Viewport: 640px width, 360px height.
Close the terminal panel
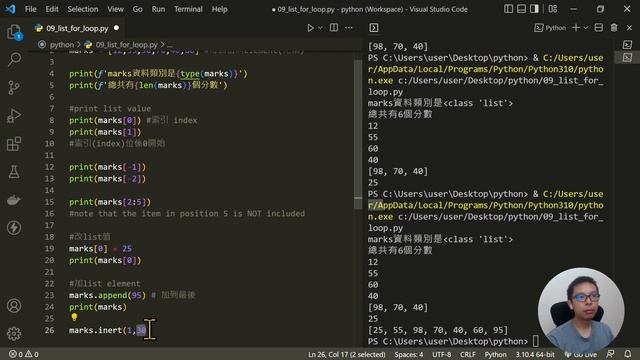pyautogui.click(x=629, y=28)
